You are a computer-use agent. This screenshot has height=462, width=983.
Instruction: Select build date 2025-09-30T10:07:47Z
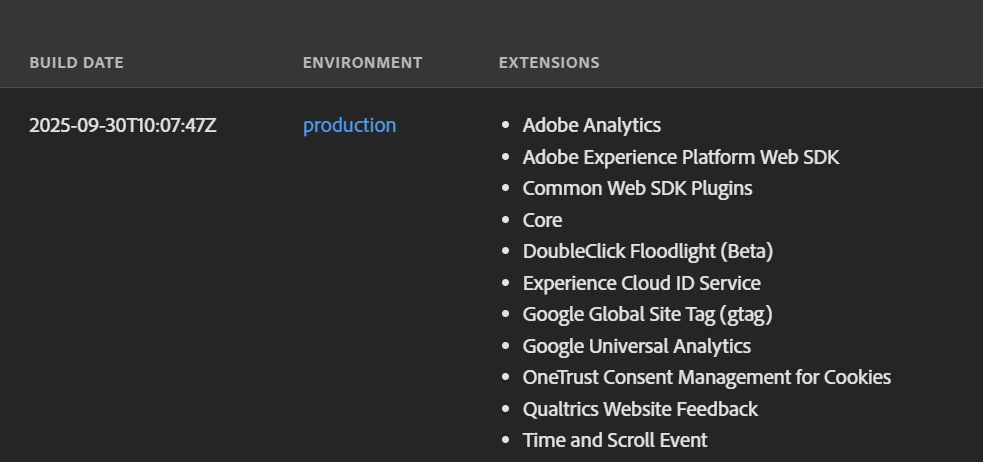tap(123, 125)
